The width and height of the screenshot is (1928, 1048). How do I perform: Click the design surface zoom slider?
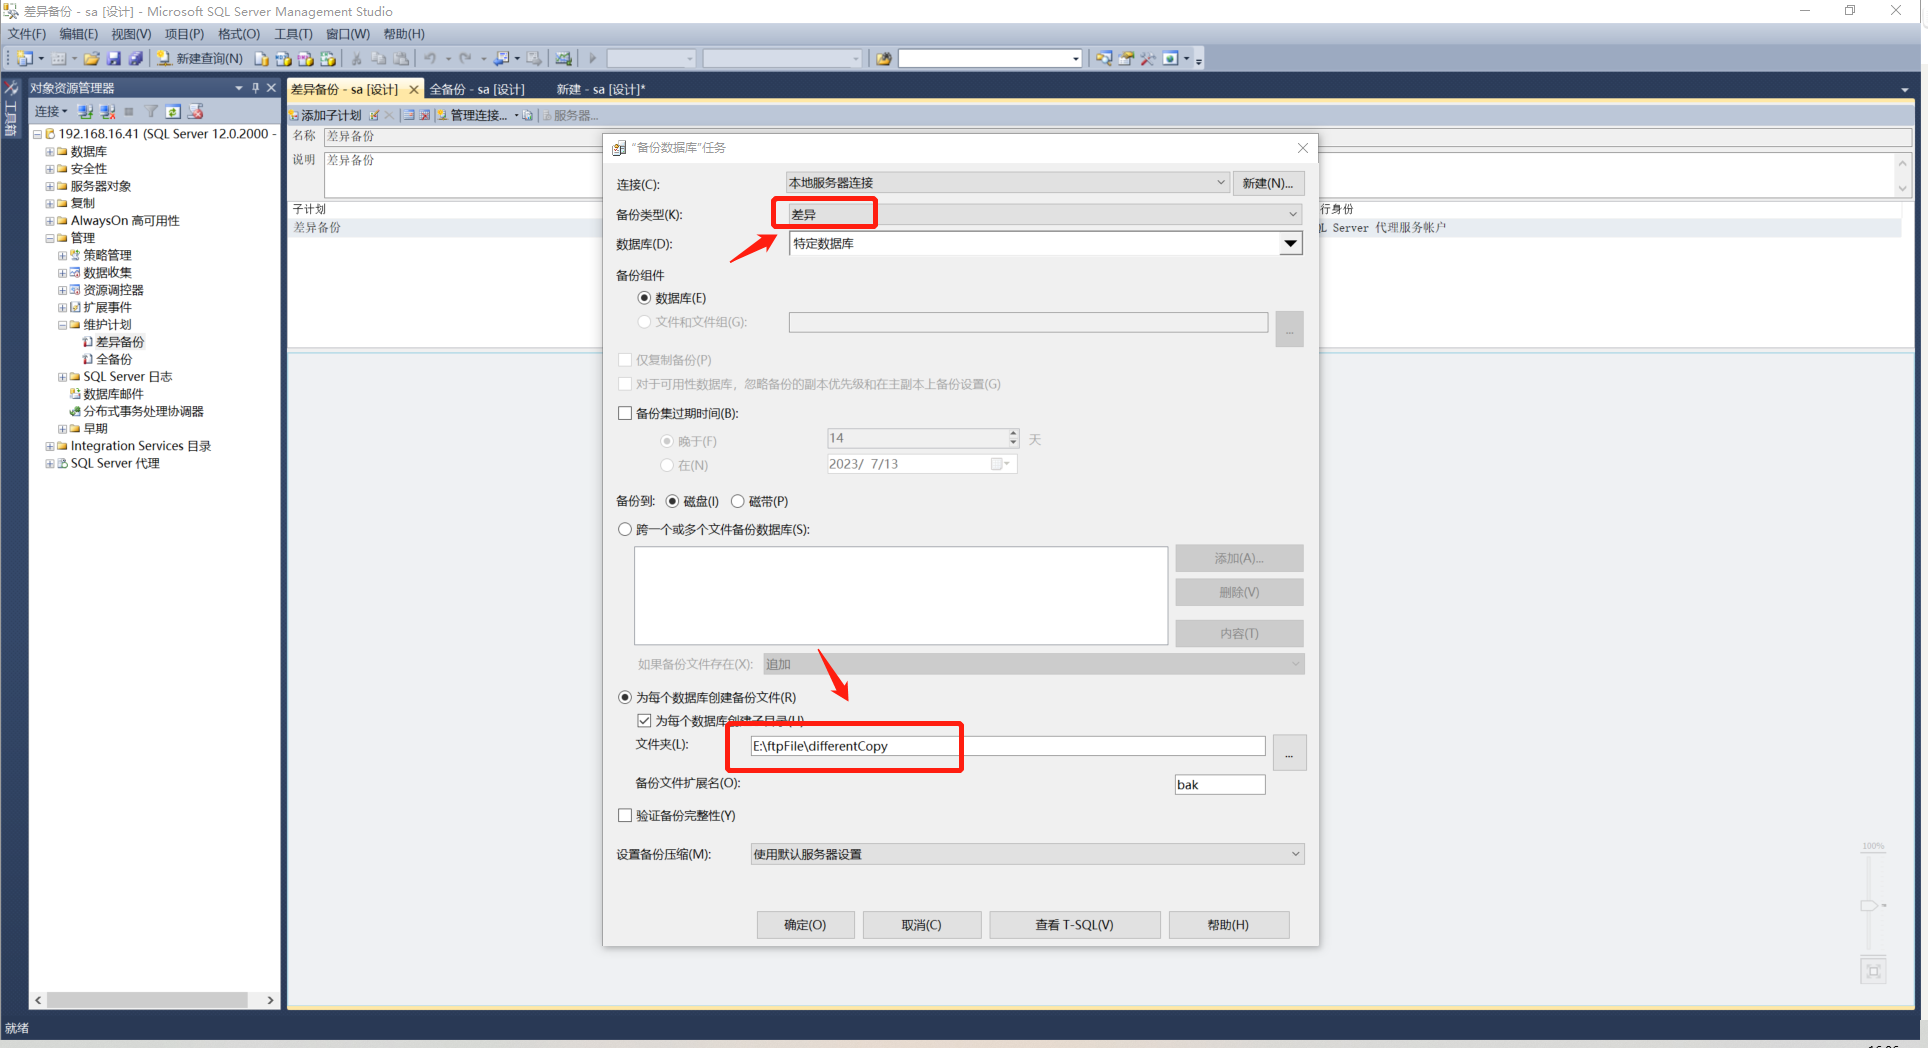pyautogui.click(x=1870, y=905)
